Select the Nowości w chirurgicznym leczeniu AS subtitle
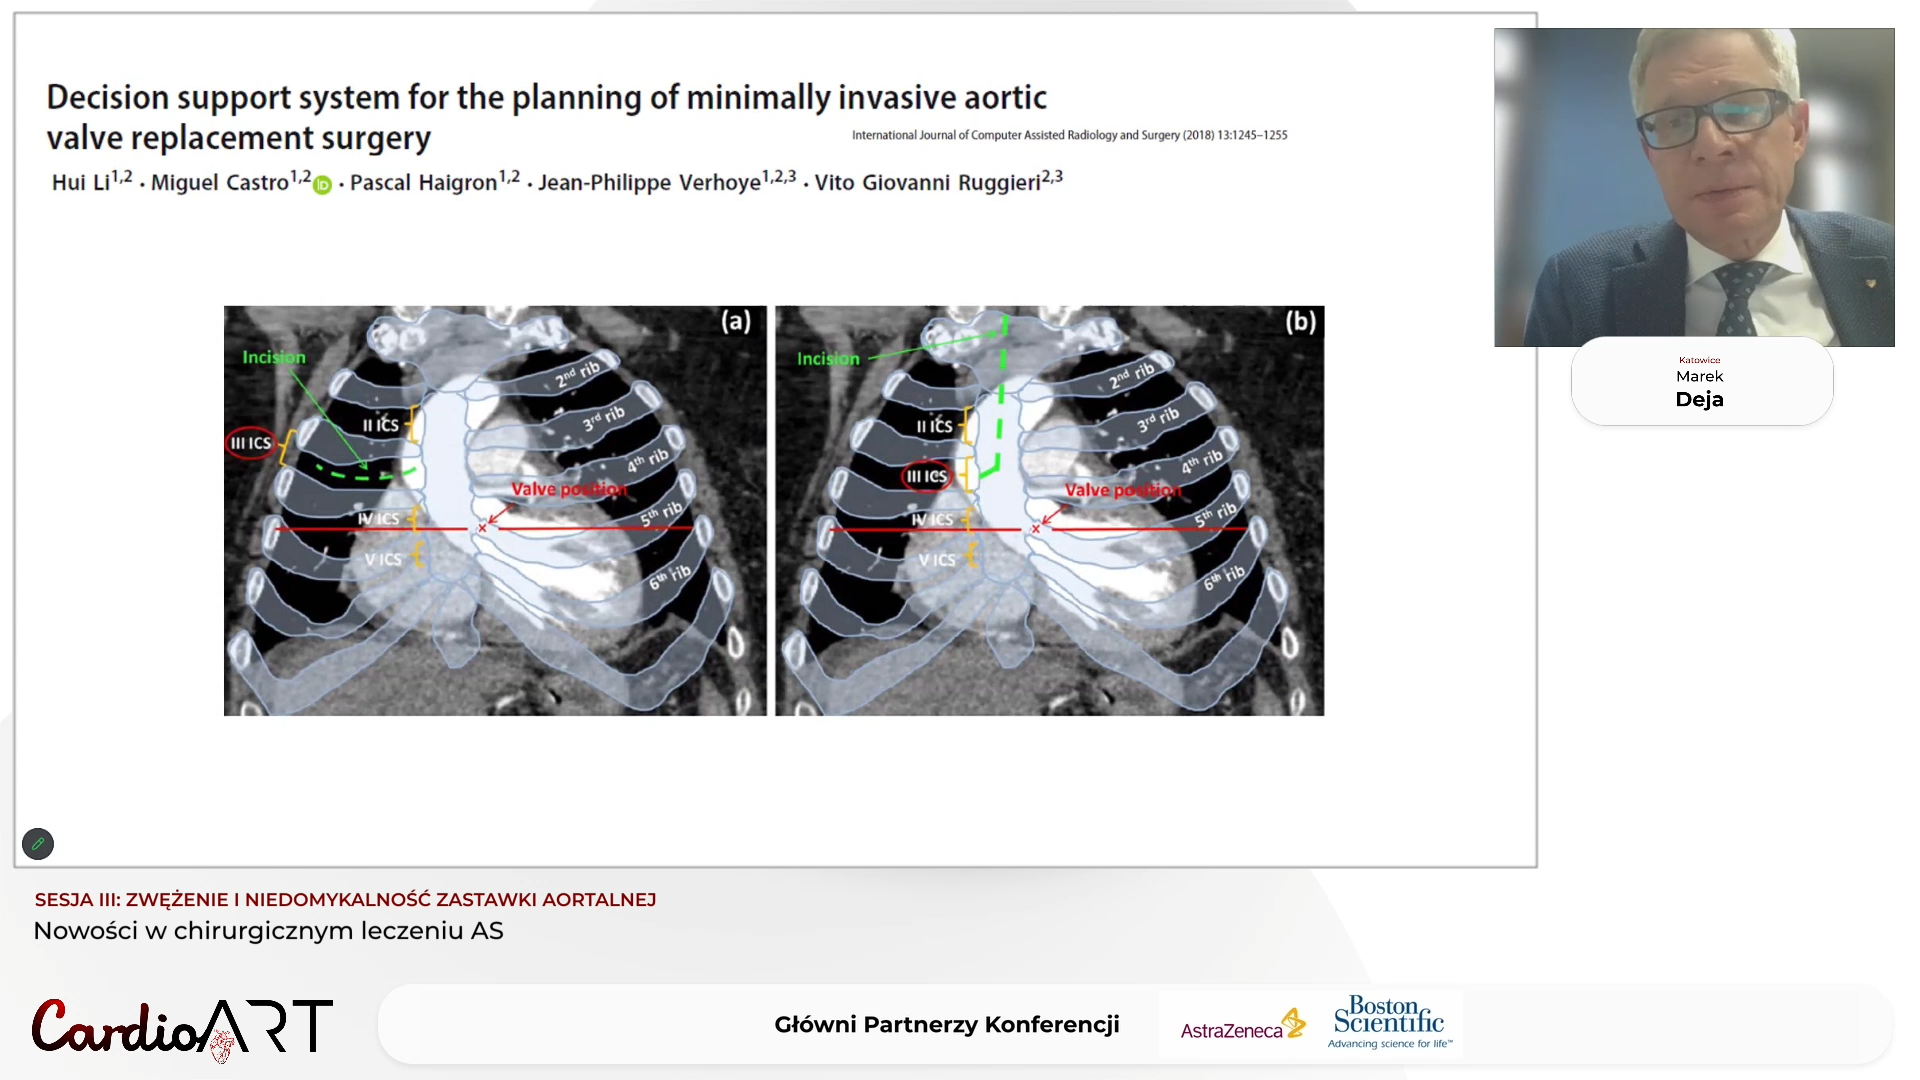Screen dimensions: 1920x1080 [269, 931]
